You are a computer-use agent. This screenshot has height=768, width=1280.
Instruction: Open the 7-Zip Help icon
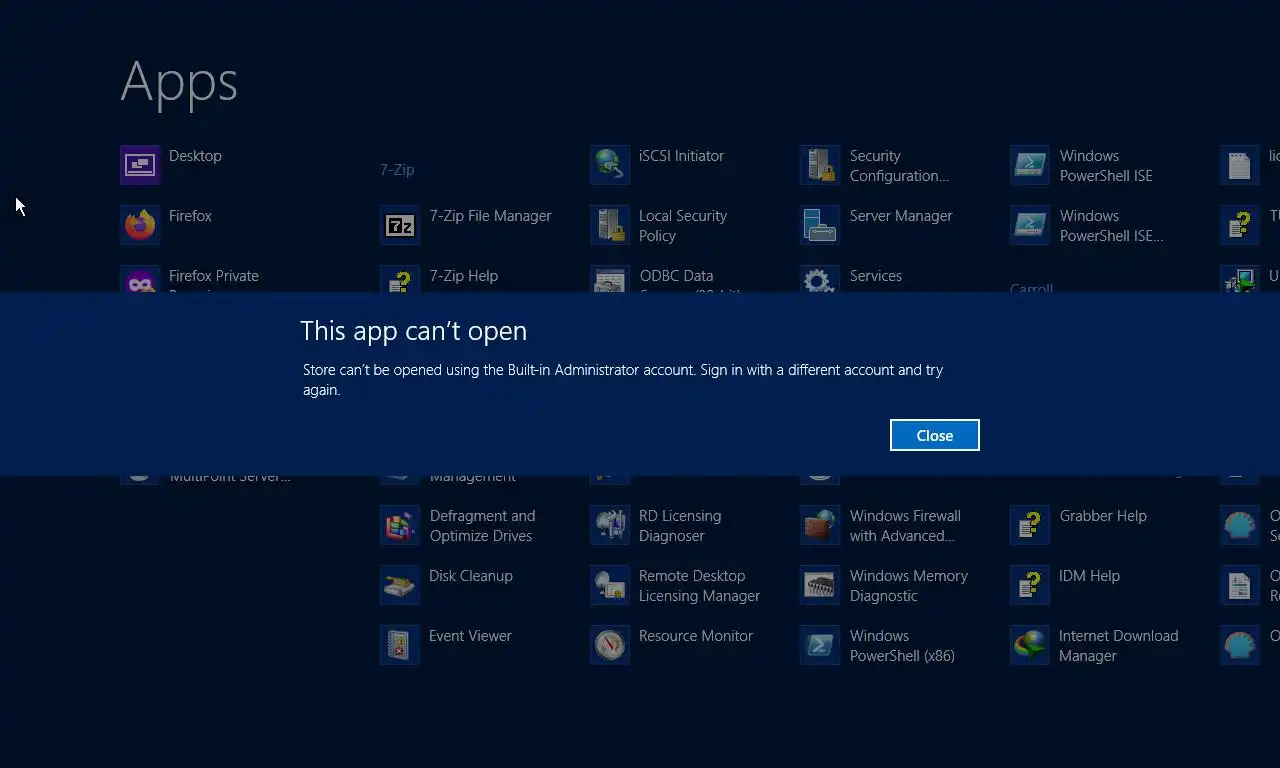pyautogui.click(x=400, y=280)
